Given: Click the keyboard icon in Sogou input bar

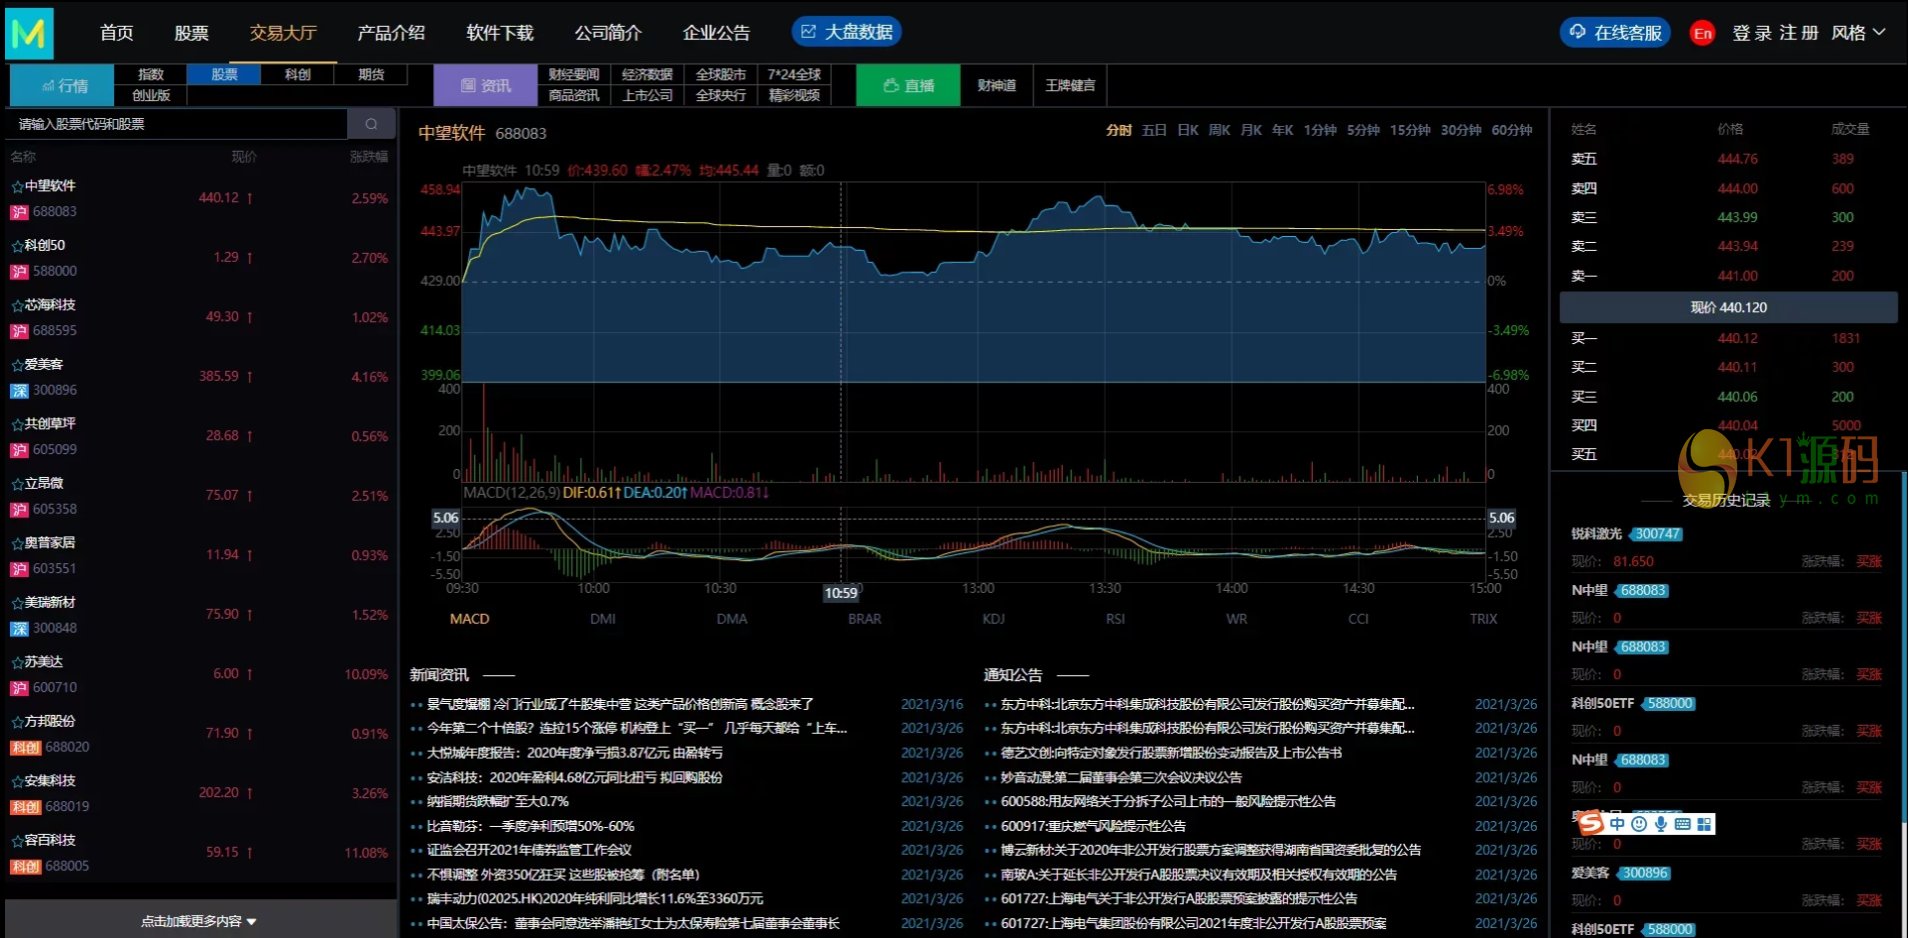Looking at the screenshot, I should click(1682, 824).
